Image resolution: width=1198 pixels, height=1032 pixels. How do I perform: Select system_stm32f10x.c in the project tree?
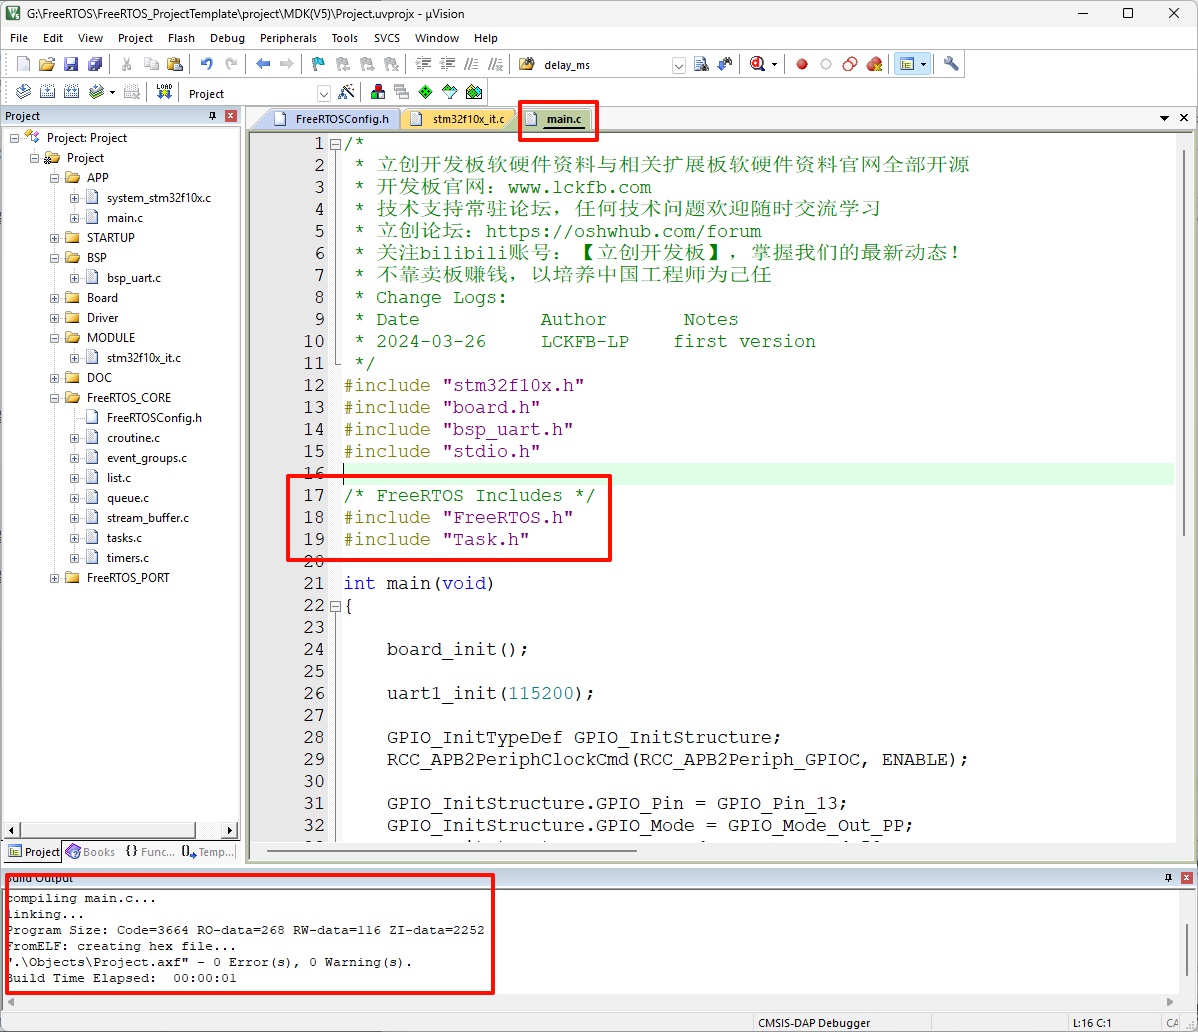(158, 198)
